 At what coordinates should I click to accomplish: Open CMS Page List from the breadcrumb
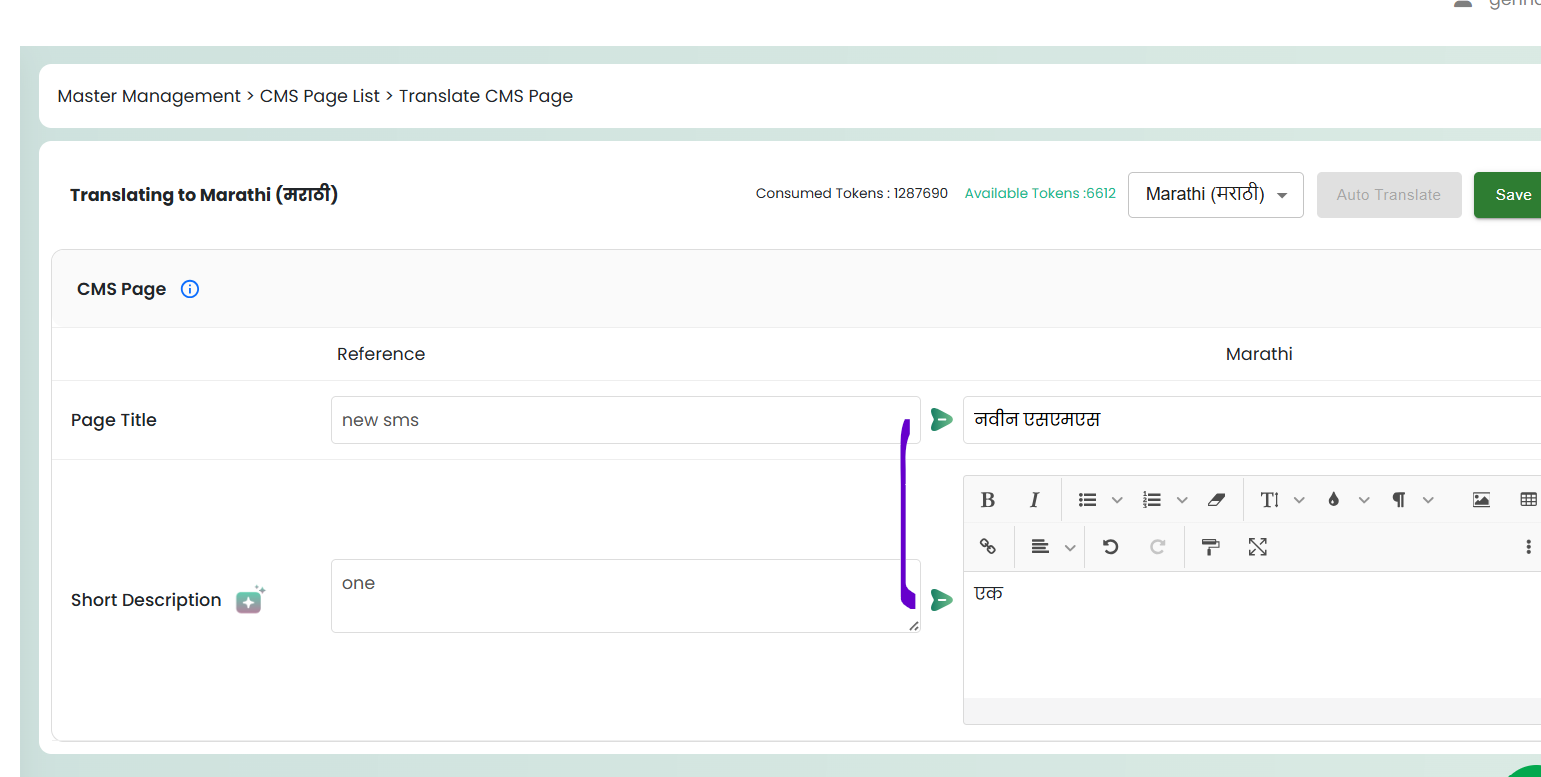[320, 96]
